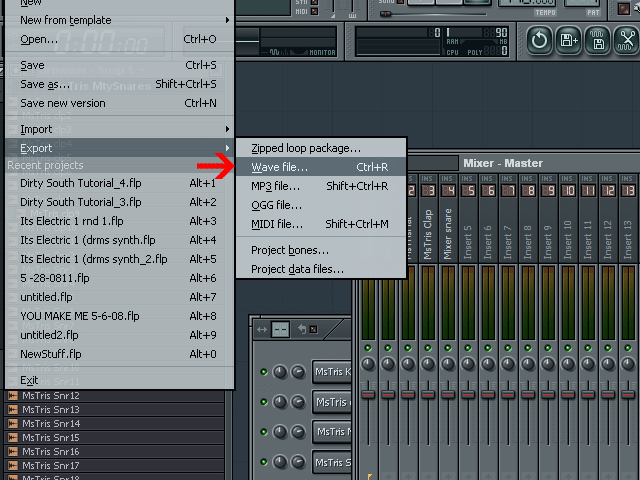This screenshot has width=640, height=480.
Task: Select MsTris Snr14 in the browser list
Action: (x=51, y=424)
